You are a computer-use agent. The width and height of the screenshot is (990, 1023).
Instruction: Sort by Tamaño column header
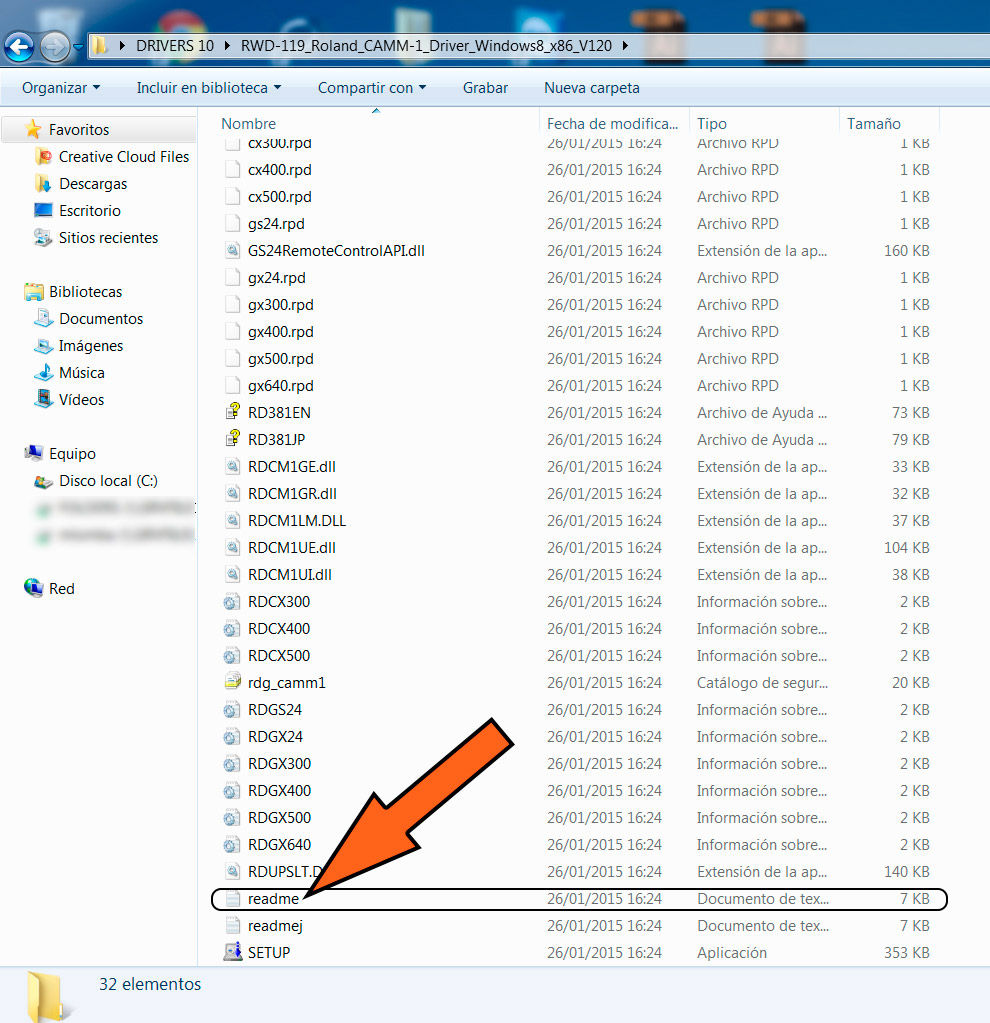[x=873, y=124]
